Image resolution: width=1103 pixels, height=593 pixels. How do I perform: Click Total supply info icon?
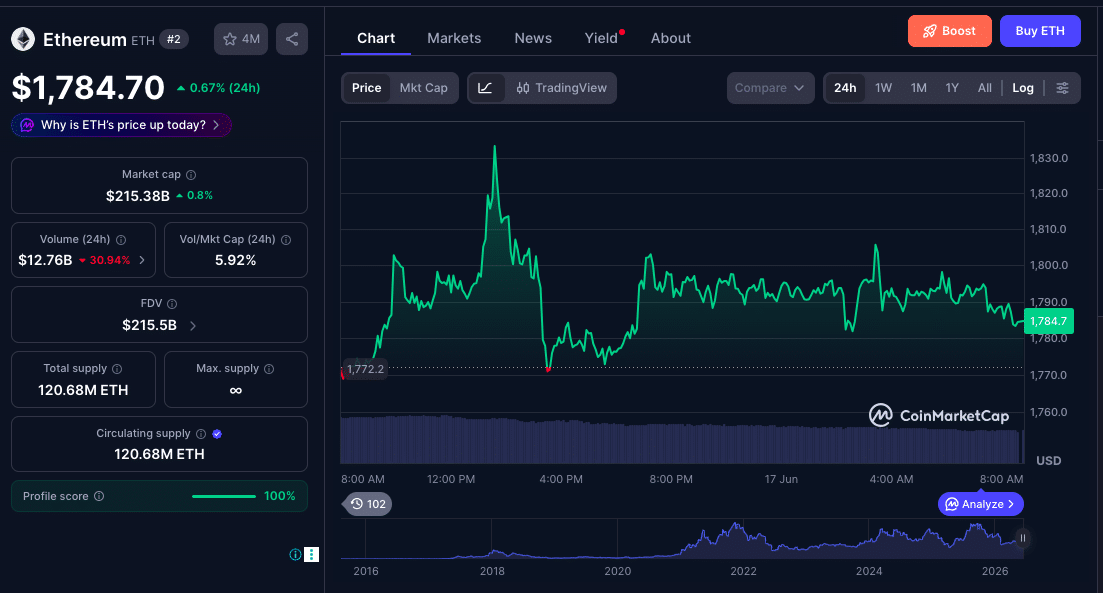(117, 369)
